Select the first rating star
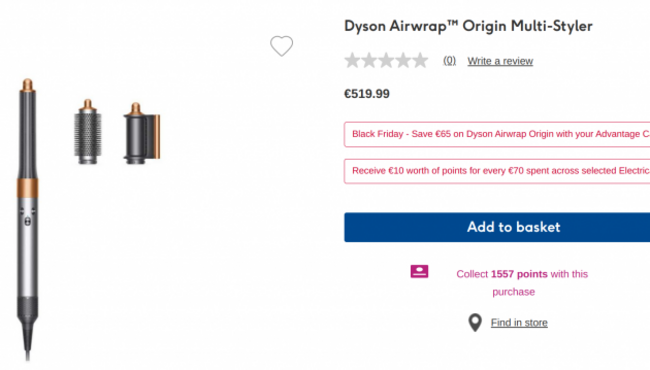This screenshot has width=650, height=370. [352, 60]
